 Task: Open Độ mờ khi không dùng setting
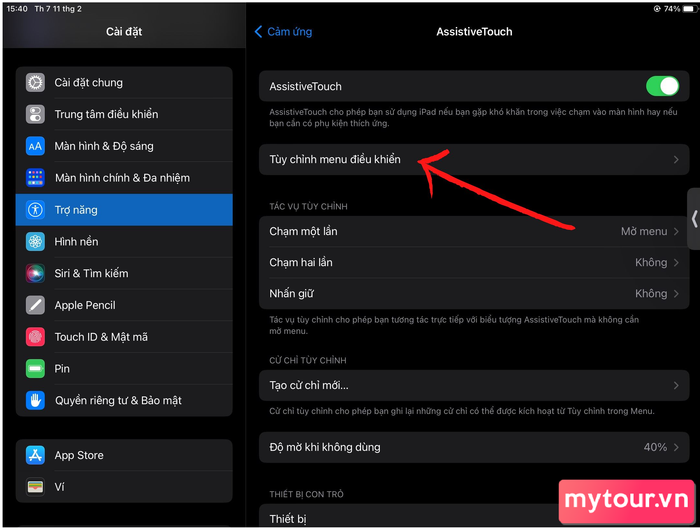tap(474, 447)
